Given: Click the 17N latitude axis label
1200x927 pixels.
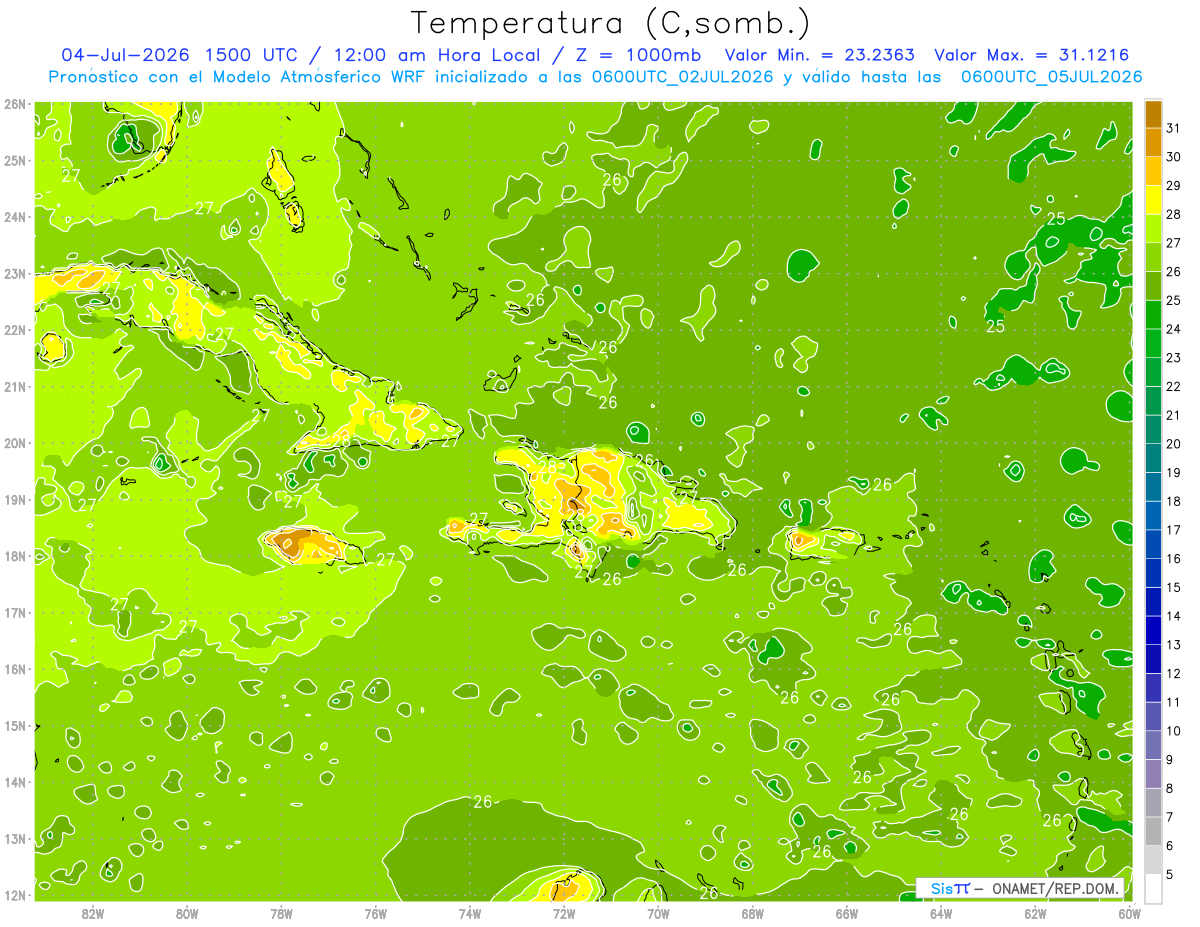Looking at the screenshot, I should [x=15, y=612].
